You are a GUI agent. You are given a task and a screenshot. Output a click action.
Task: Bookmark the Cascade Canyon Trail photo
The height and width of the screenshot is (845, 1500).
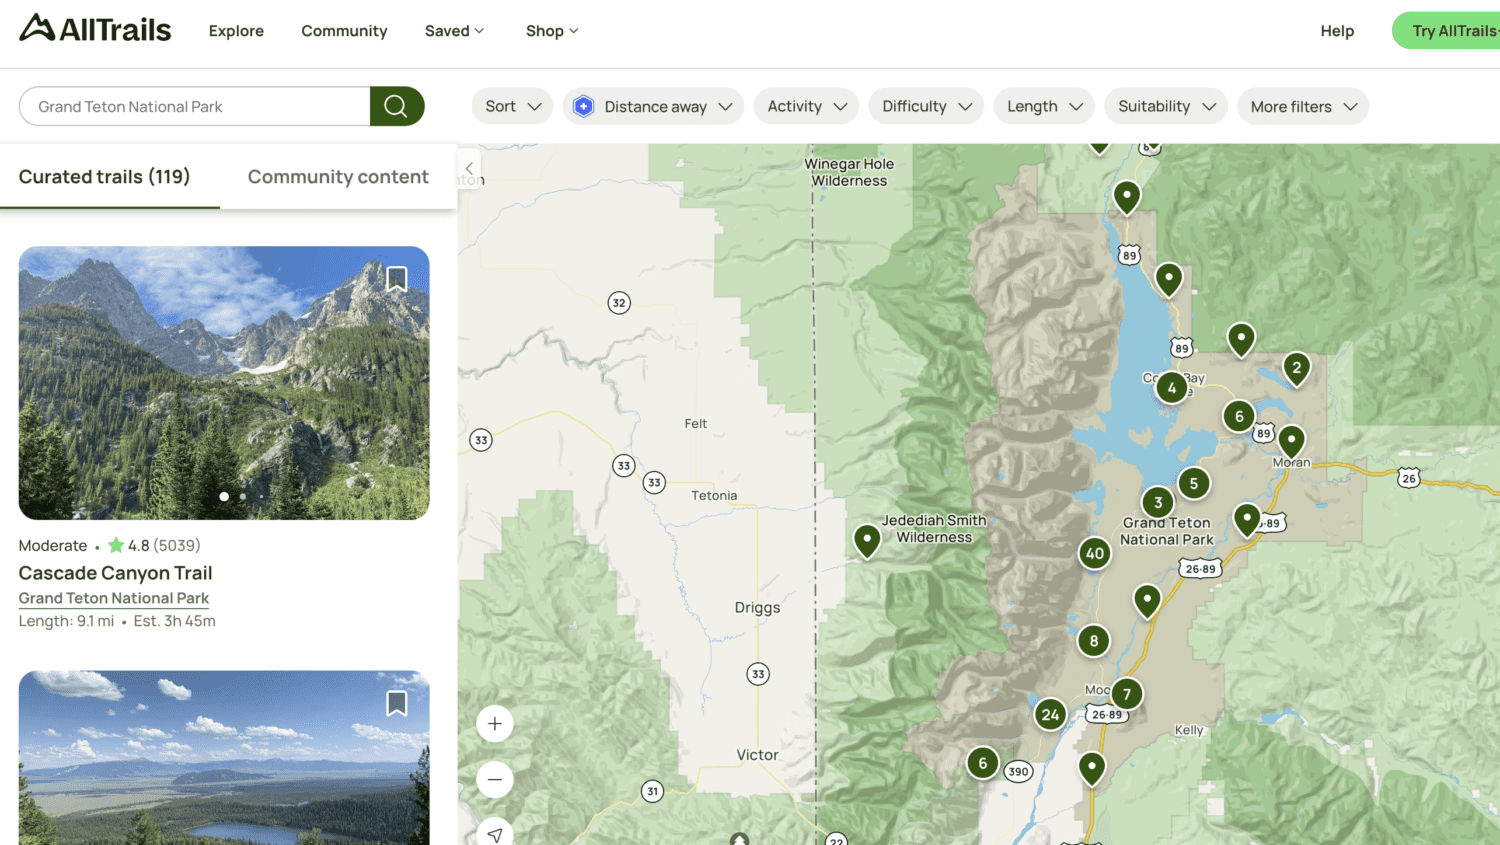coord(397,279)
